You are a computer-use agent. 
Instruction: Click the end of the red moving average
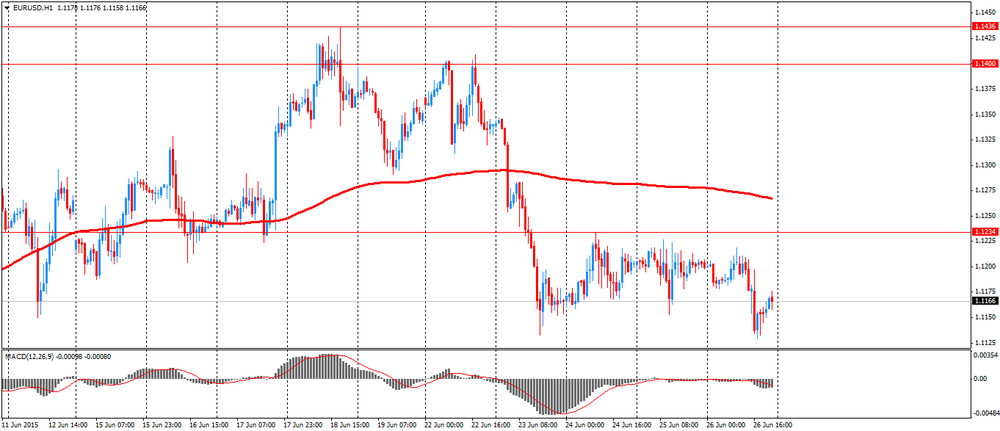tap(772, 198)
